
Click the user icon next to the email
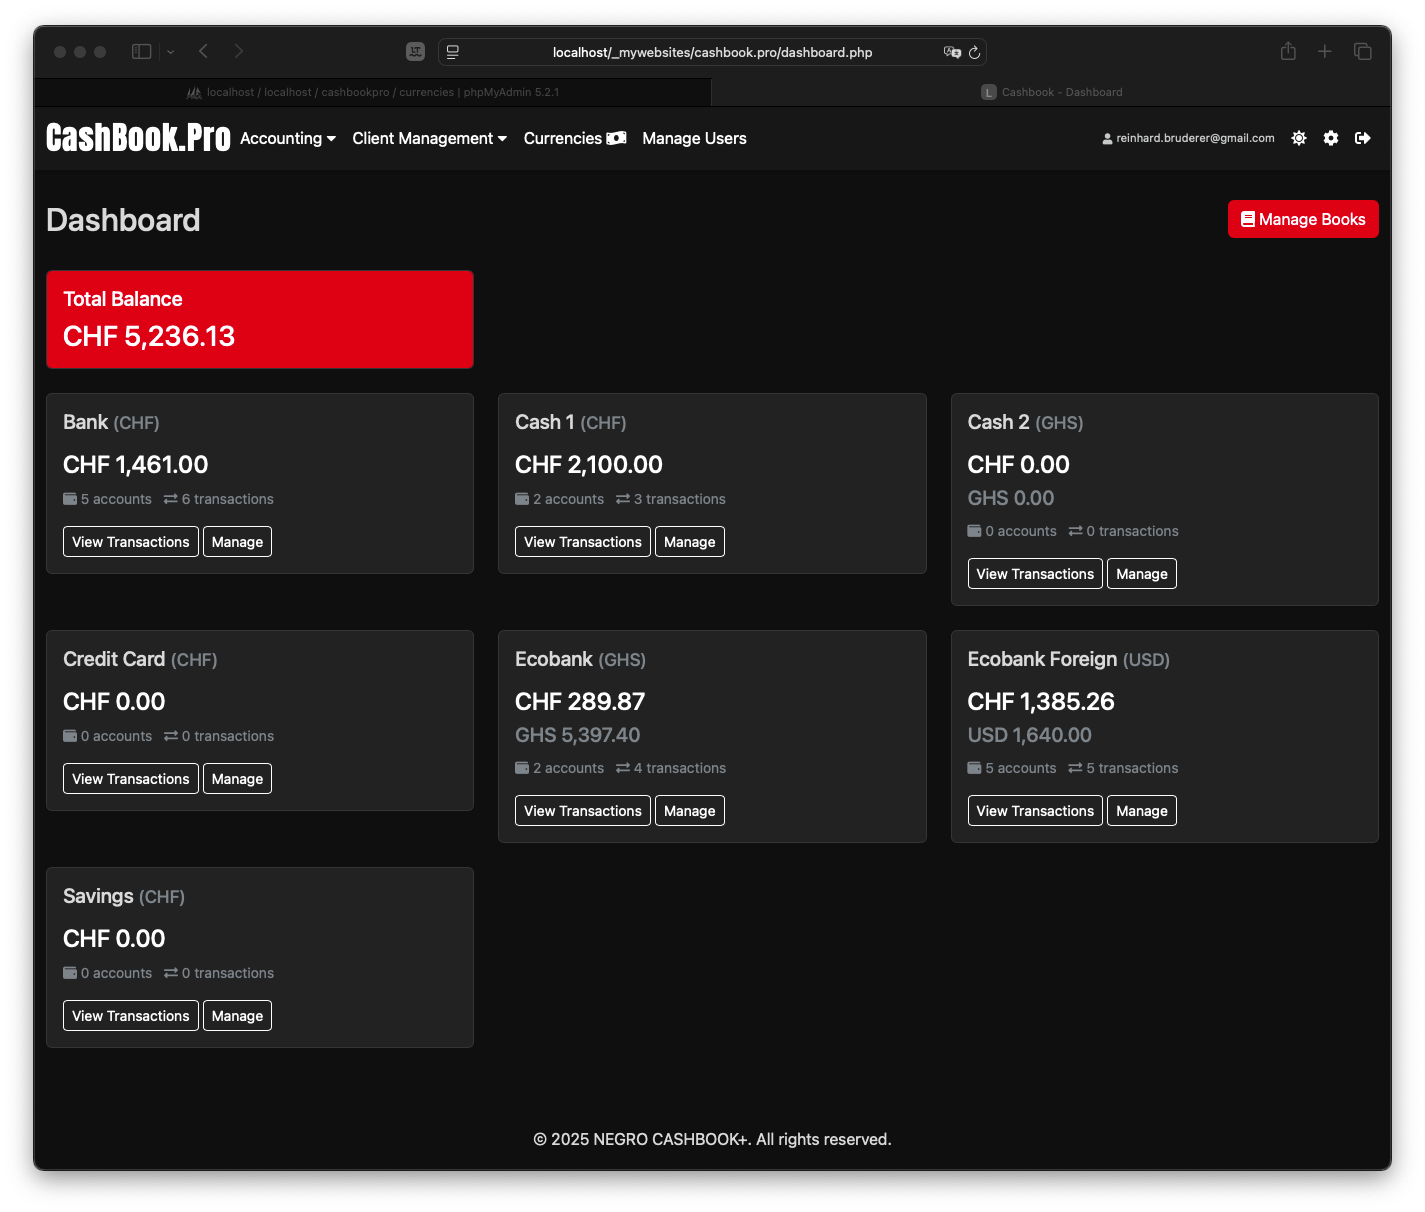[1106, 138]
